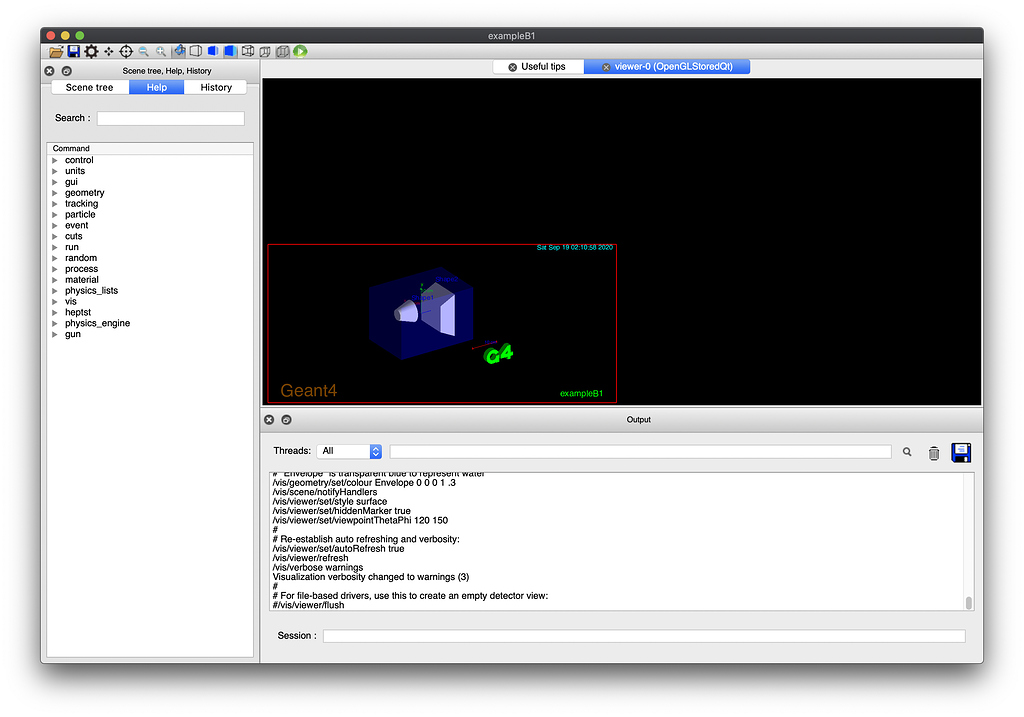Expand the physics_lists command node
The height and width of the screenshot is (717, 1024).
point(55,291)
